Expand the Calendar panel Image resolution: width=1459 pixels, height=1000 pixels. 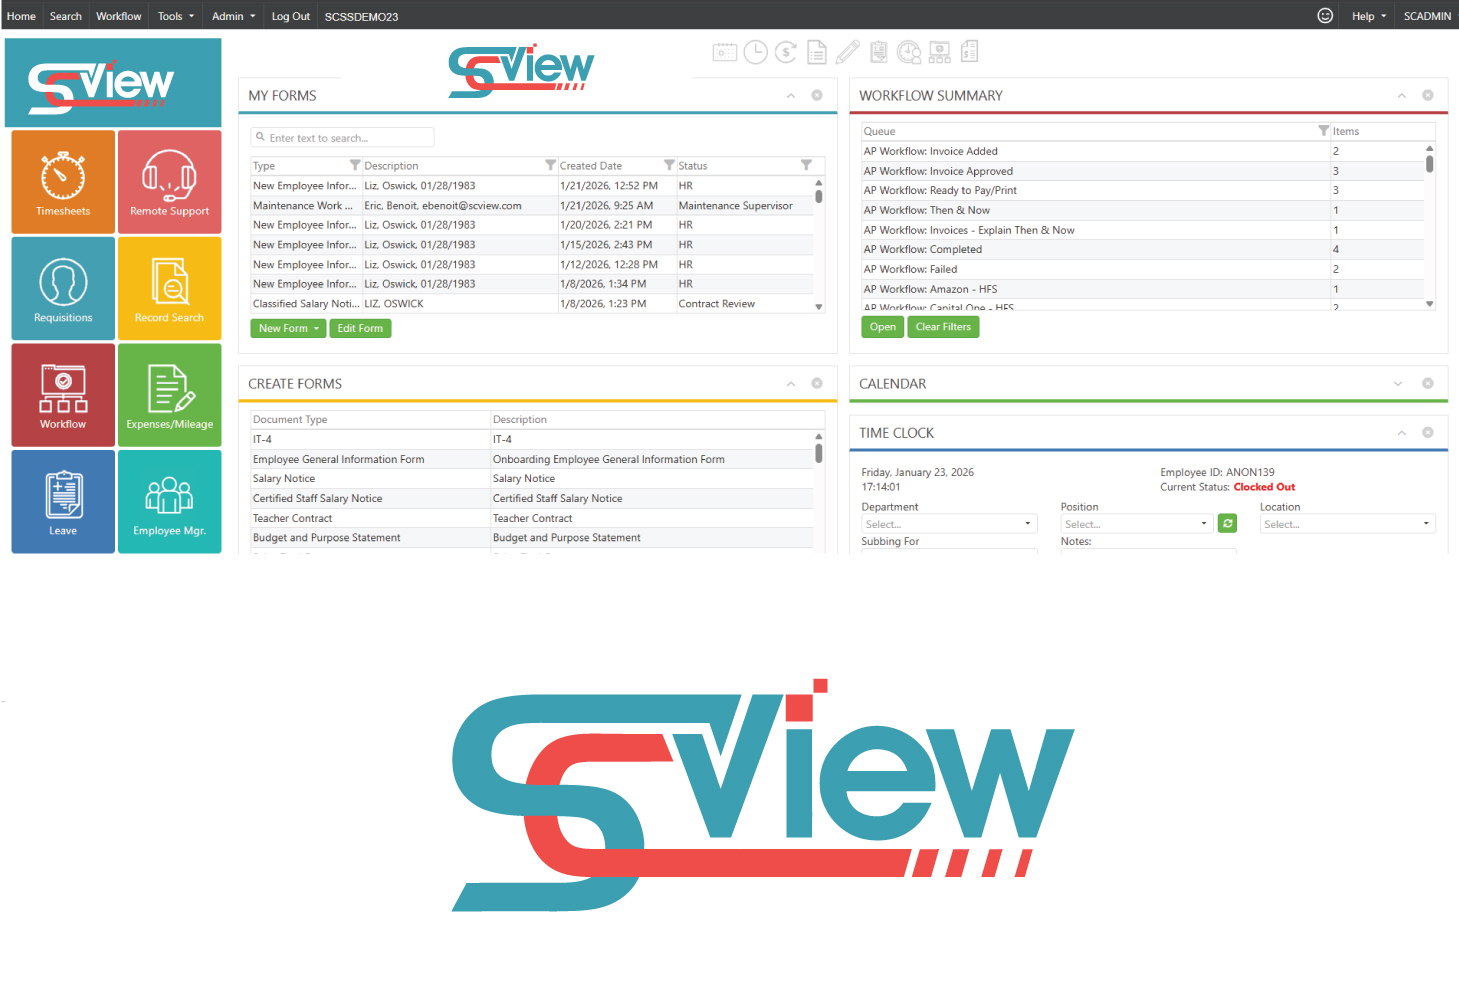1398,383
